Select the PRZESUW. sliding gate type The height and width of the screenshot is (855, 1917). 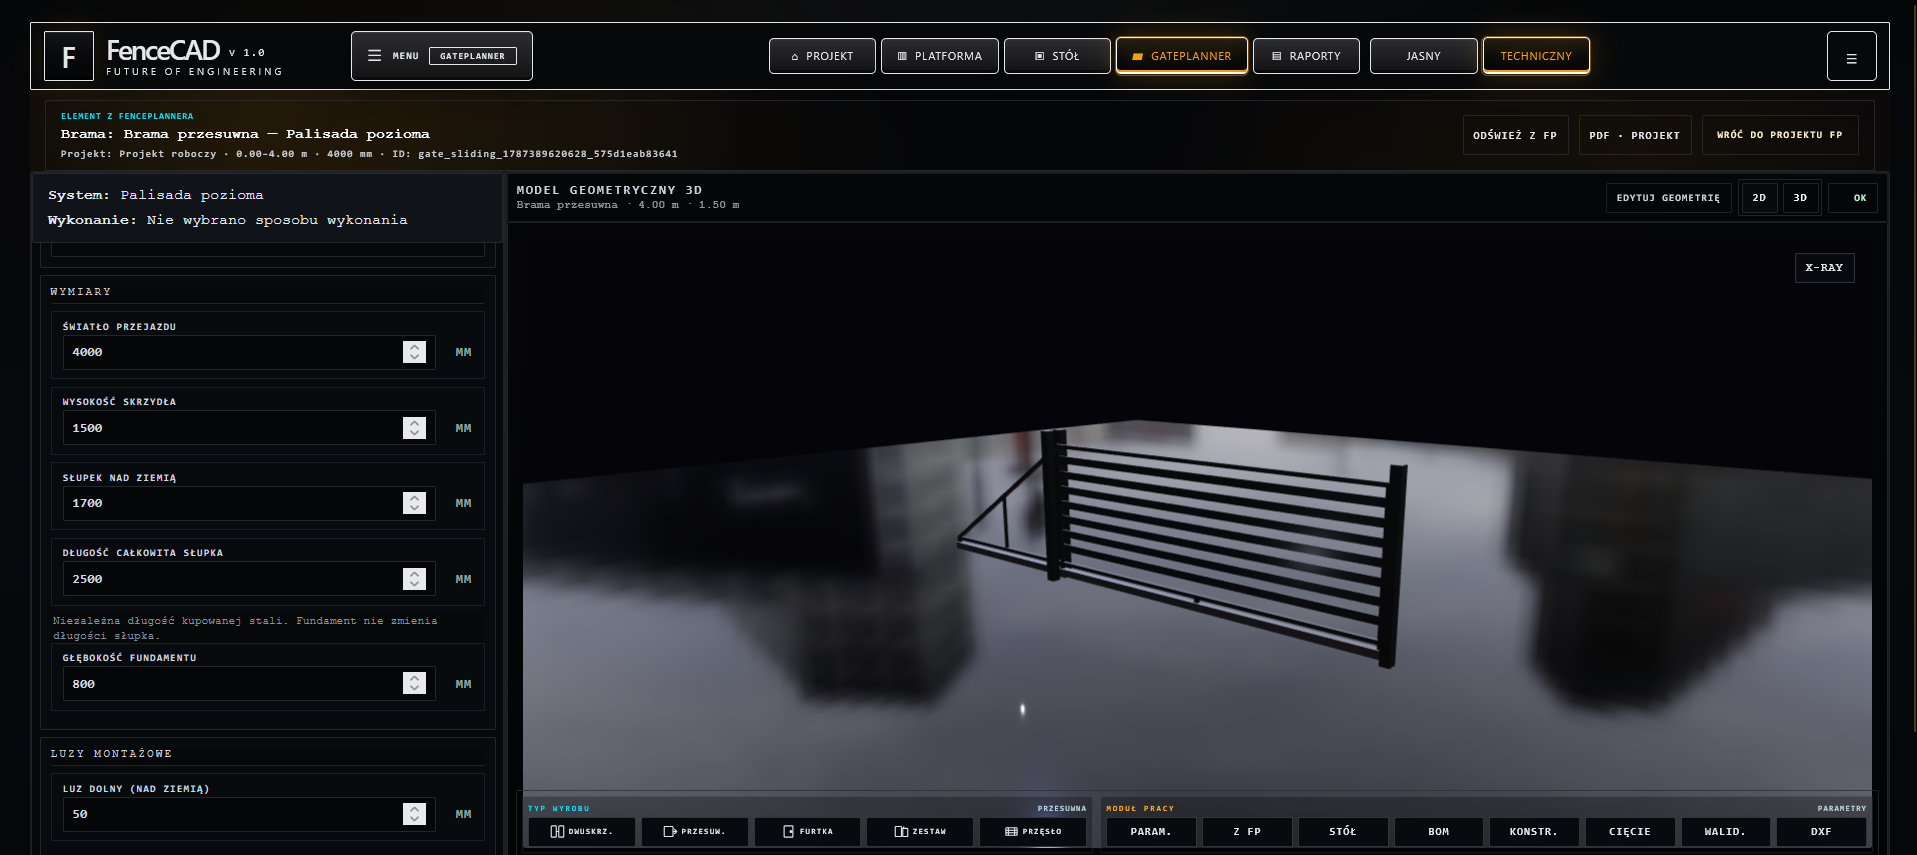(694, 832)
